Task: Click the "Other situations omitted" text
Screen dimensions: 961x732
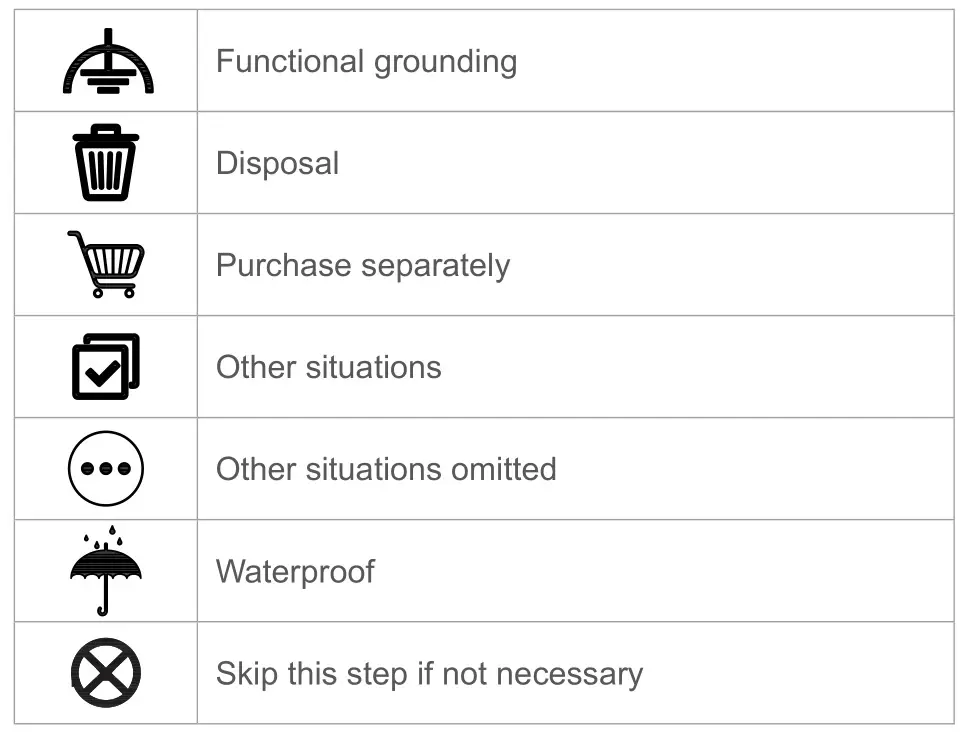Action: 386,469
